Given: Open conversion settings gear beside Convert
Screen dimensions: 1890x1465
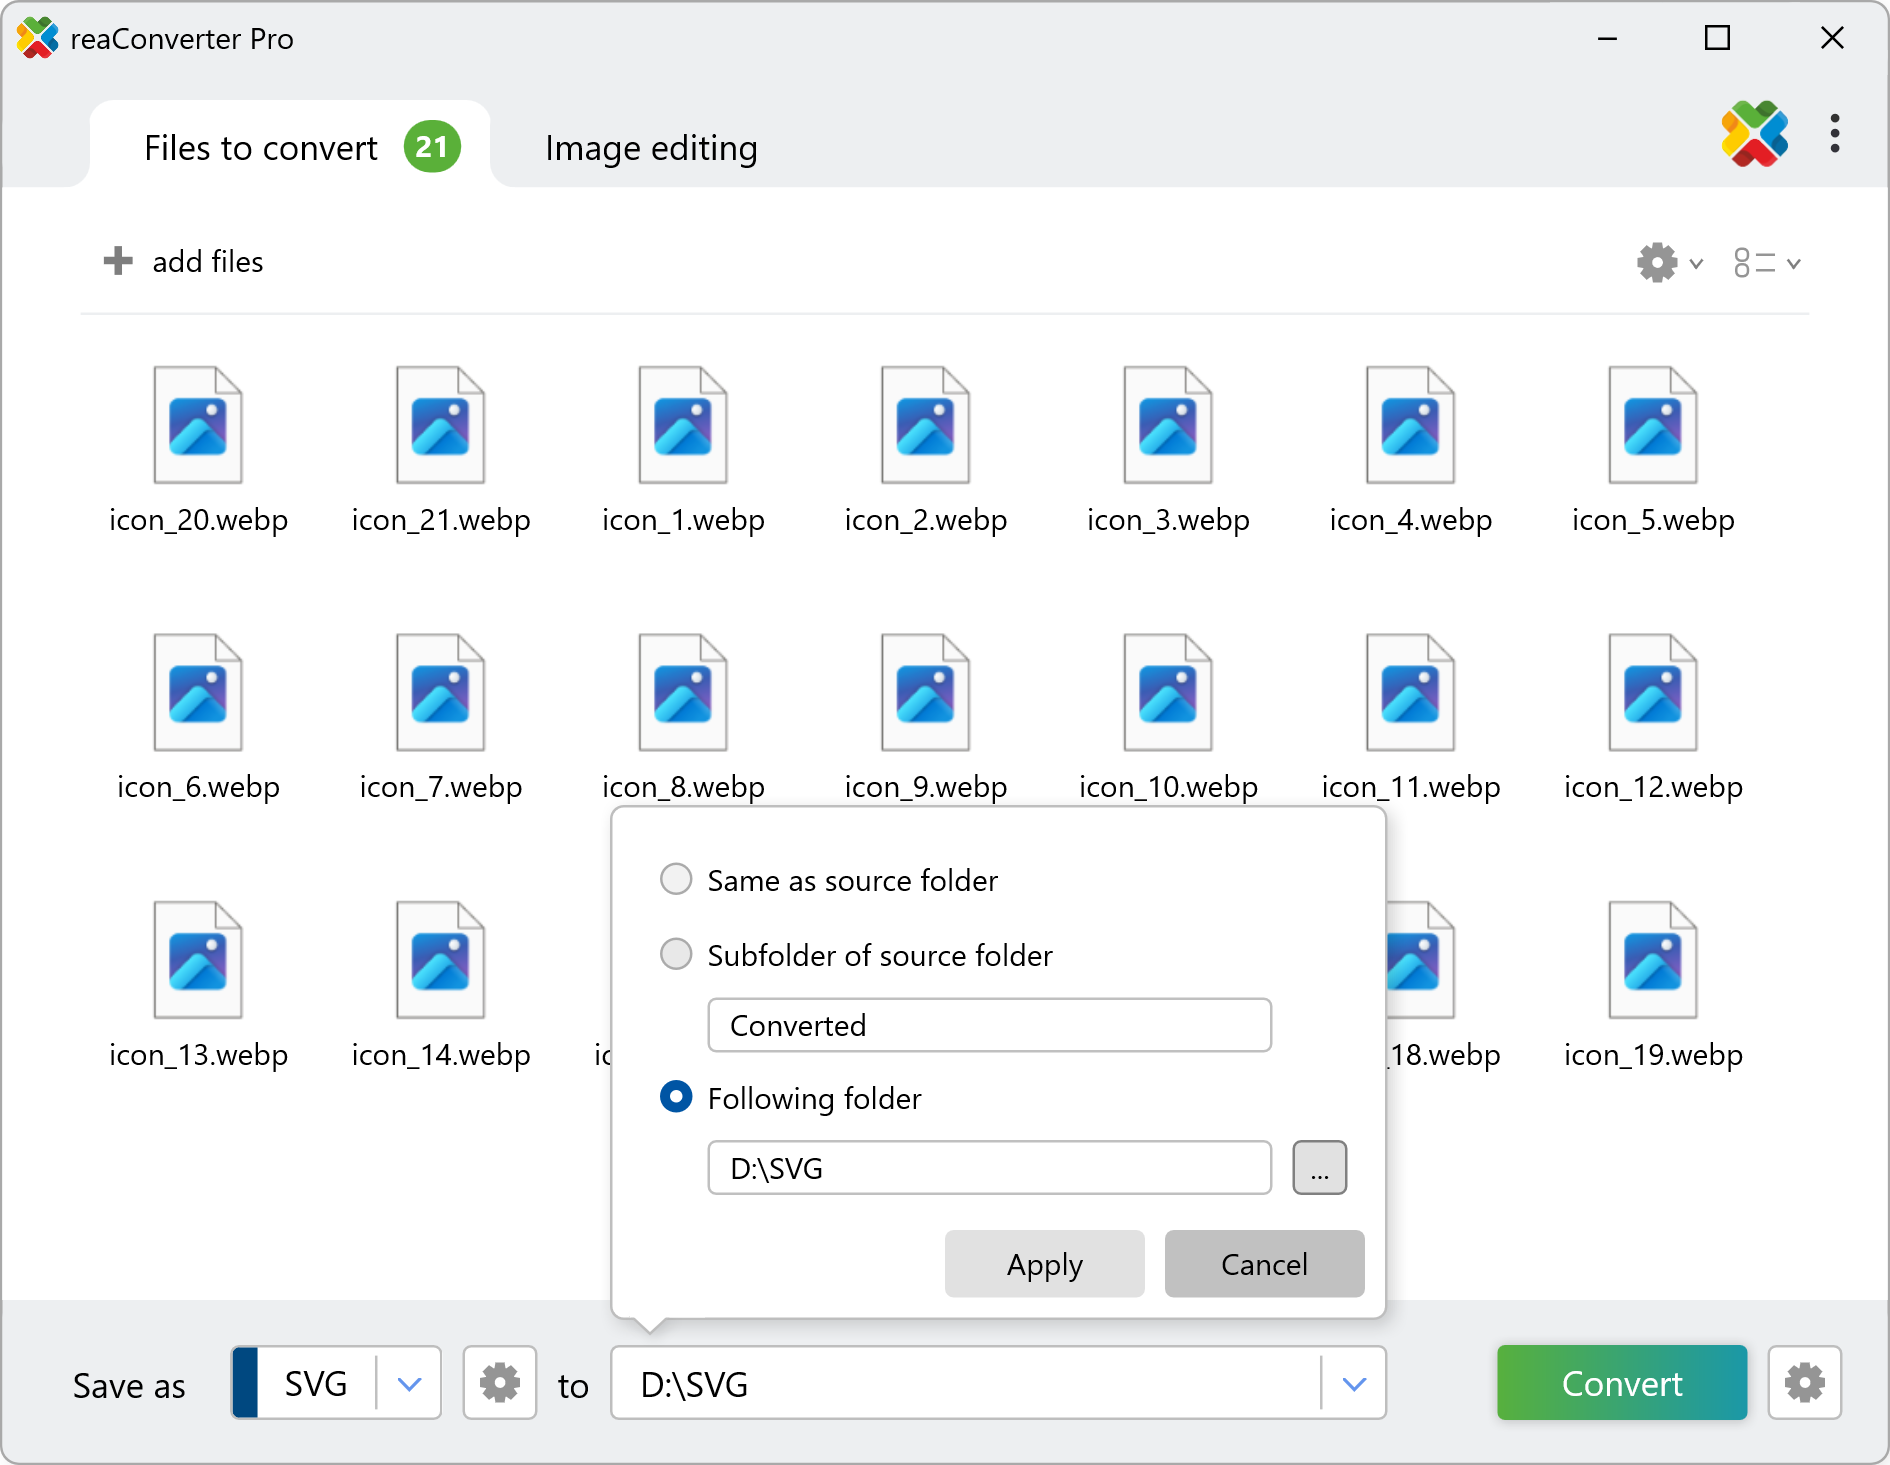Looking at the screenshot, I should coord(1804,1383).
